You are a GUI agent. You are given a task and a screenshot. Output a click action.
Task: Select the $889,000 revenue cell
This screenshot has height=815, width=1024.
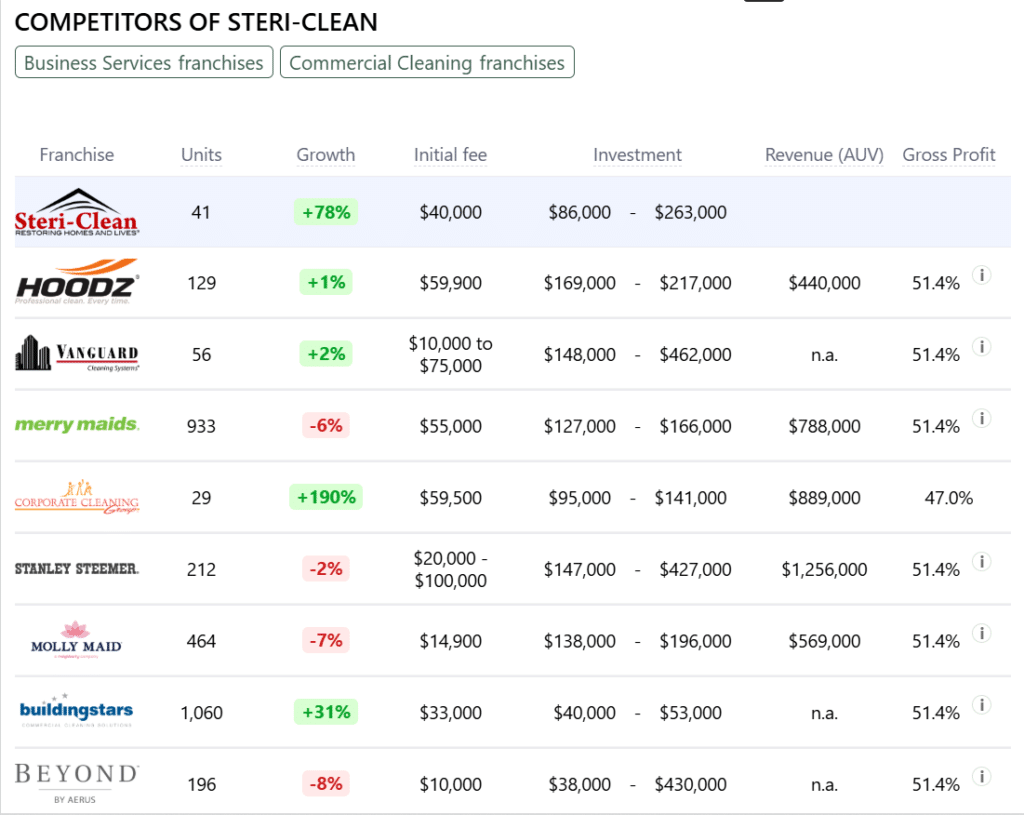click(x=824, y=498)
